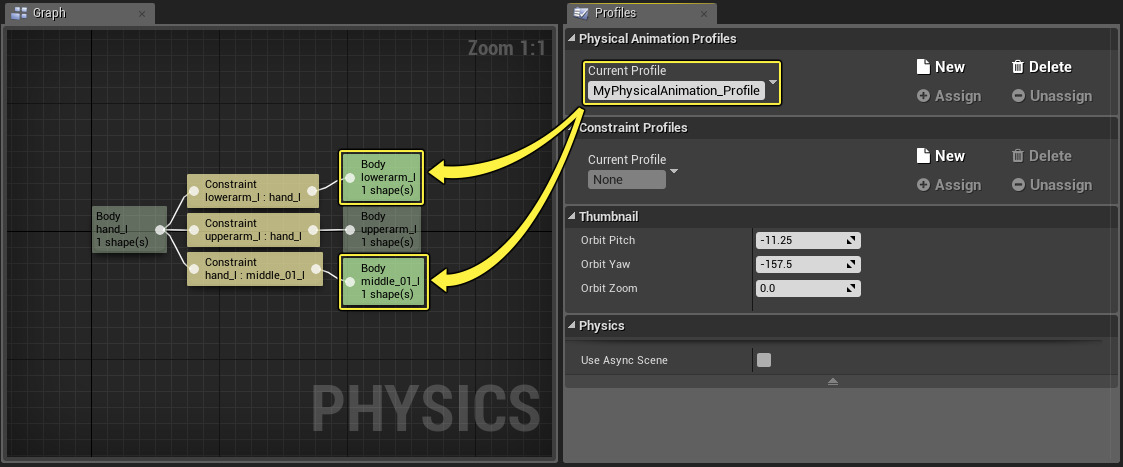Click the Orbit Pitch value field

pos(800,240)
